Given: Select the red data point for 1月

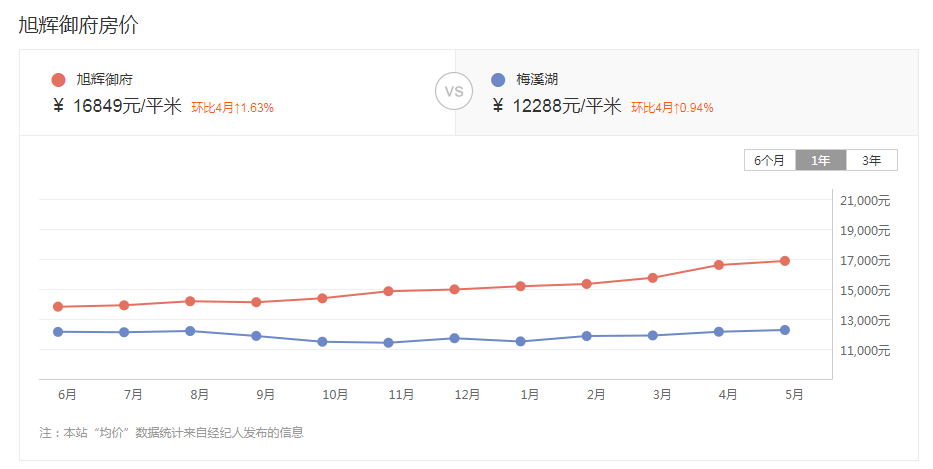Looking at the screenshot, I should coord(520,286).
